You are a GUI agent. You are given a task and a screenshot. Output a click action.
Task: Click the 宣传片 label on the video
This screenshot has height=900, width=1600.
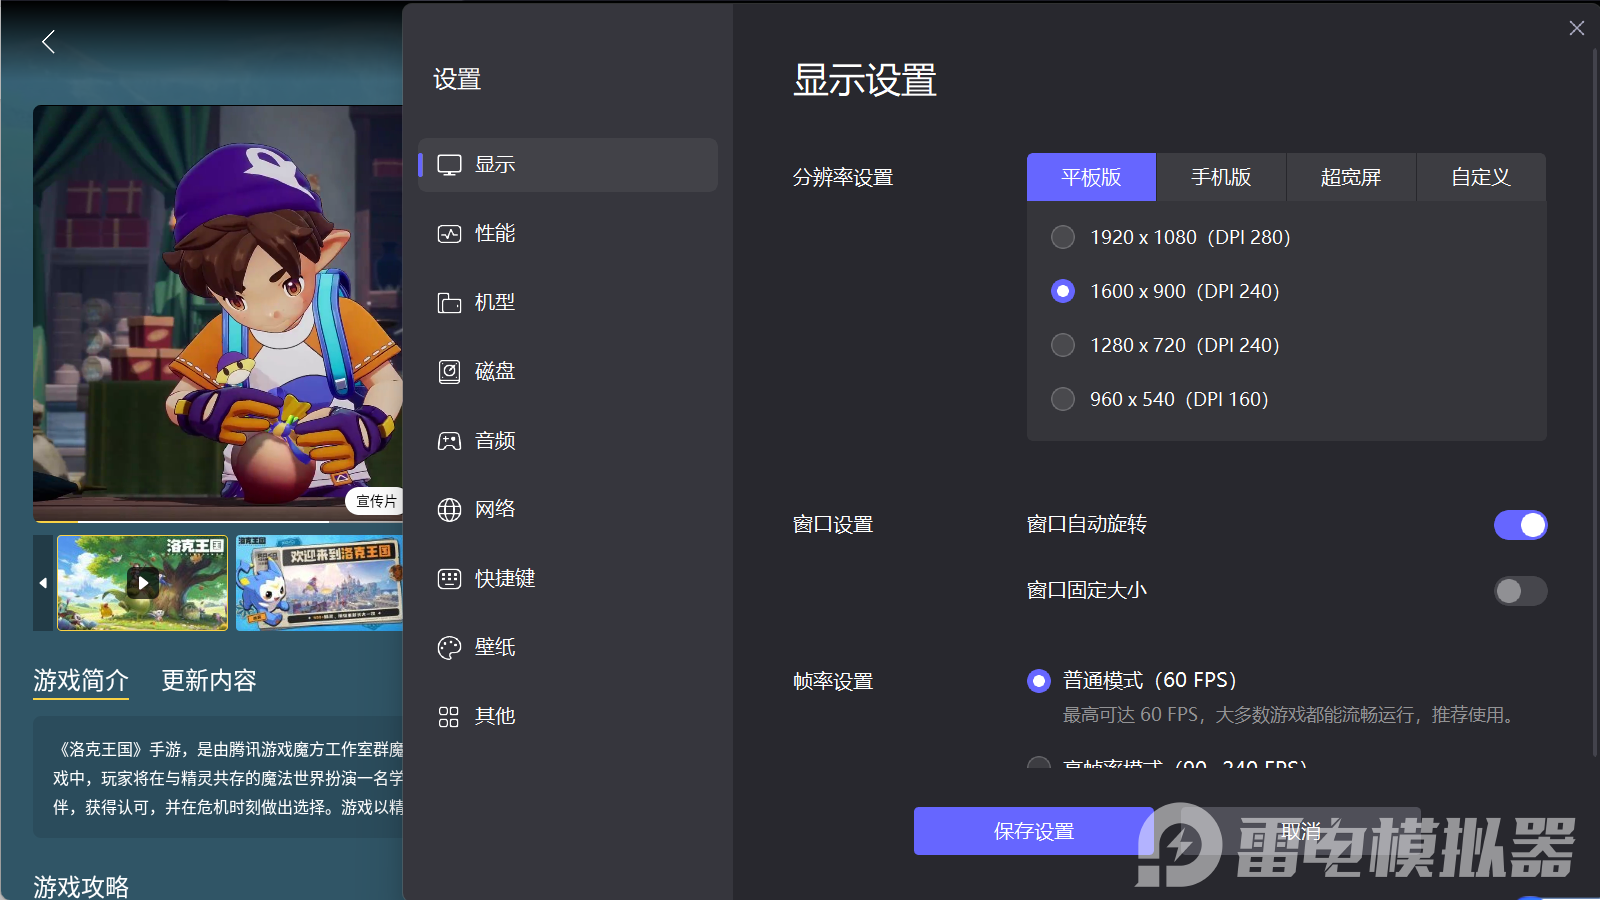point(375,501)
